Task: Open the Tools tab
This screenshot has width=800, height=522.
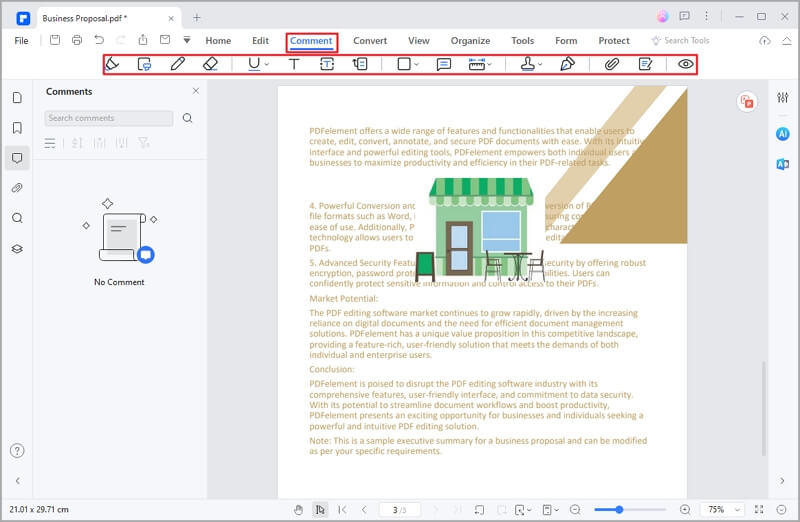Action: pos(522,41)
